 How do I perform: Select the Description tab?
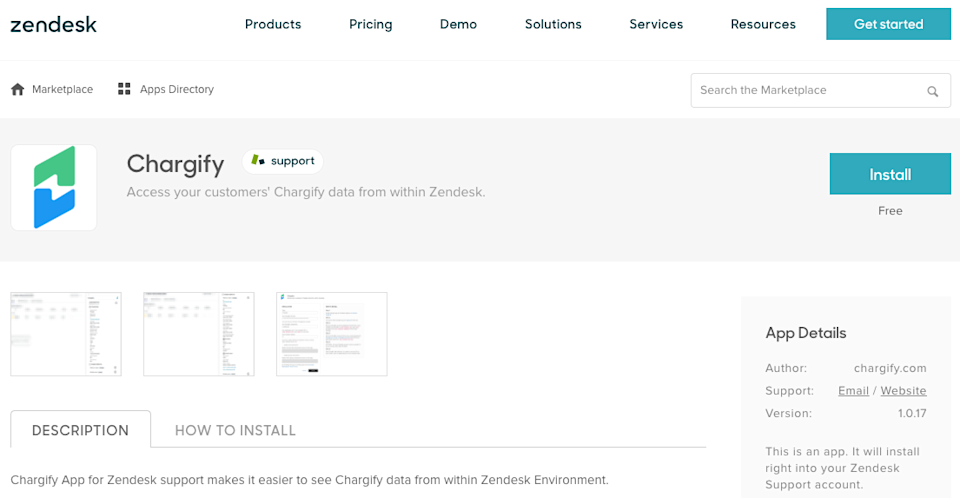pos(80,430)
